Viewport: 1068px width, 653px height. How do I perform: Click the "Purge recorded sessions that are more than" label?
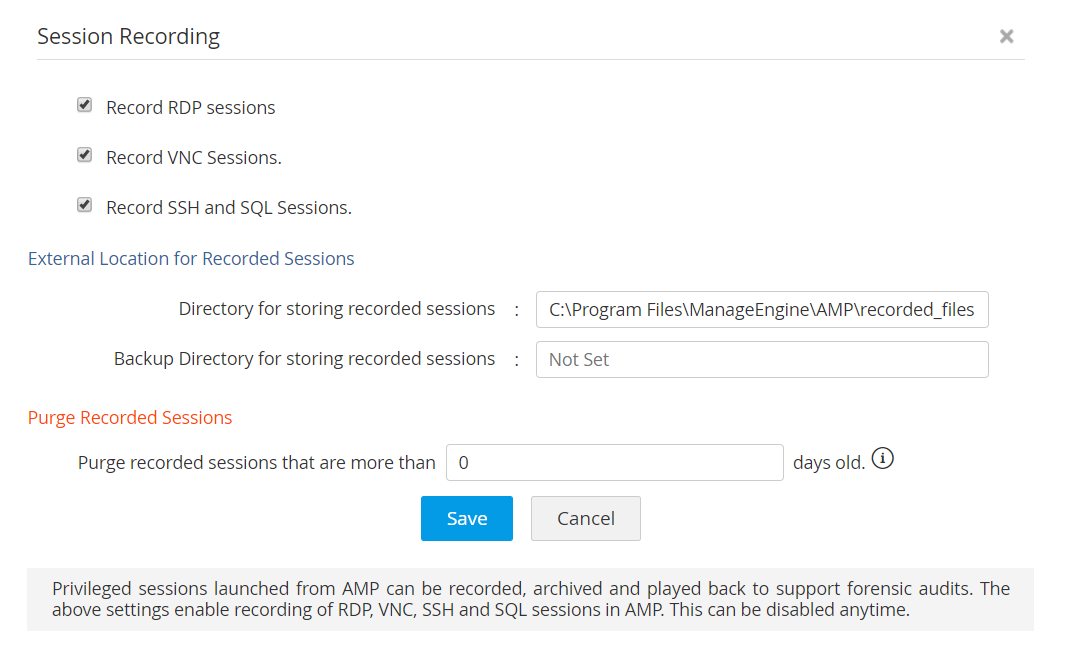(257, 462)
